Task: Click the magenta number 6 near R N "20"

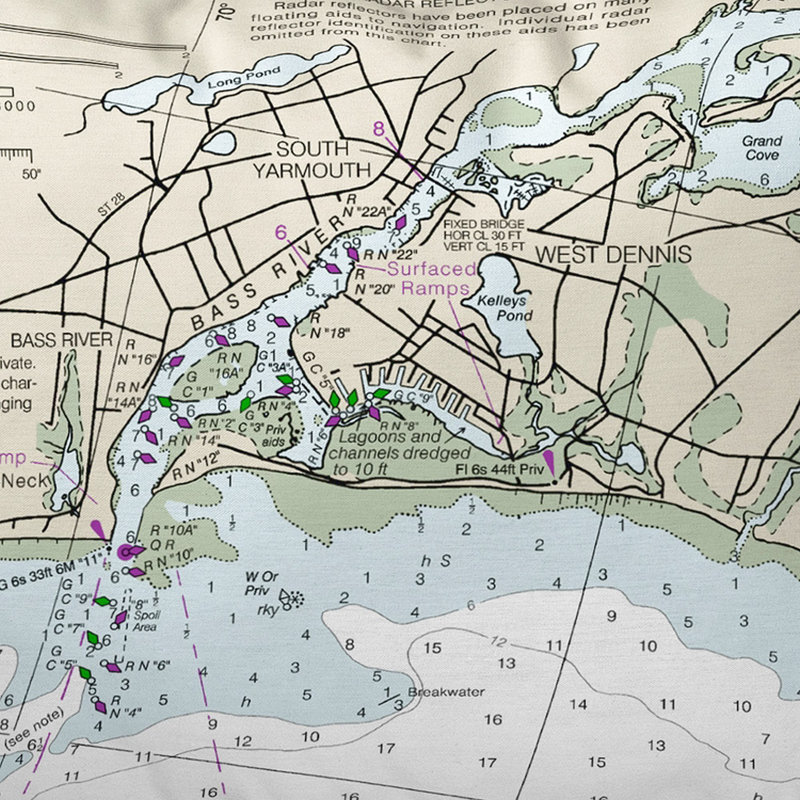Action: tap(281, 233)
